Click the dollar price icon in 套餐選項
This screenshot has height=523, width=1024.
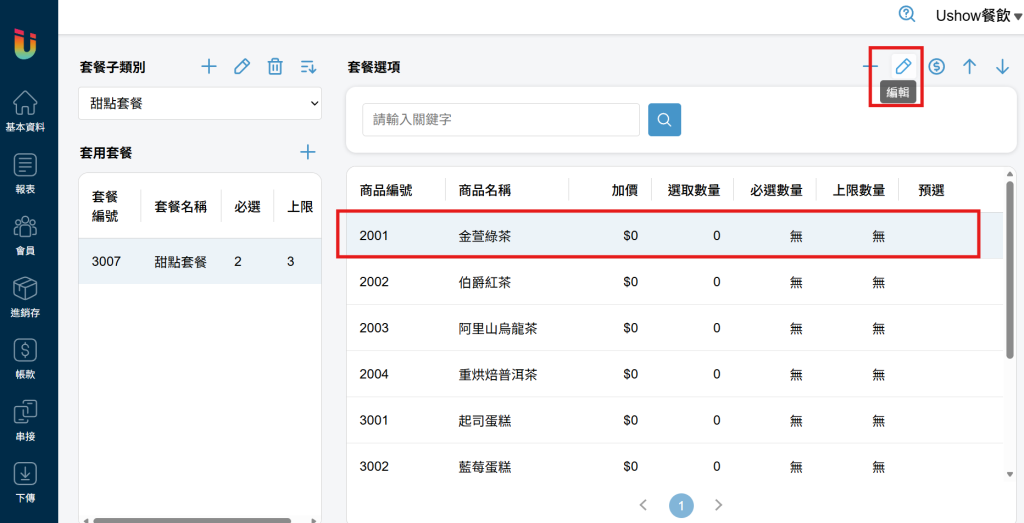point(936,66)
